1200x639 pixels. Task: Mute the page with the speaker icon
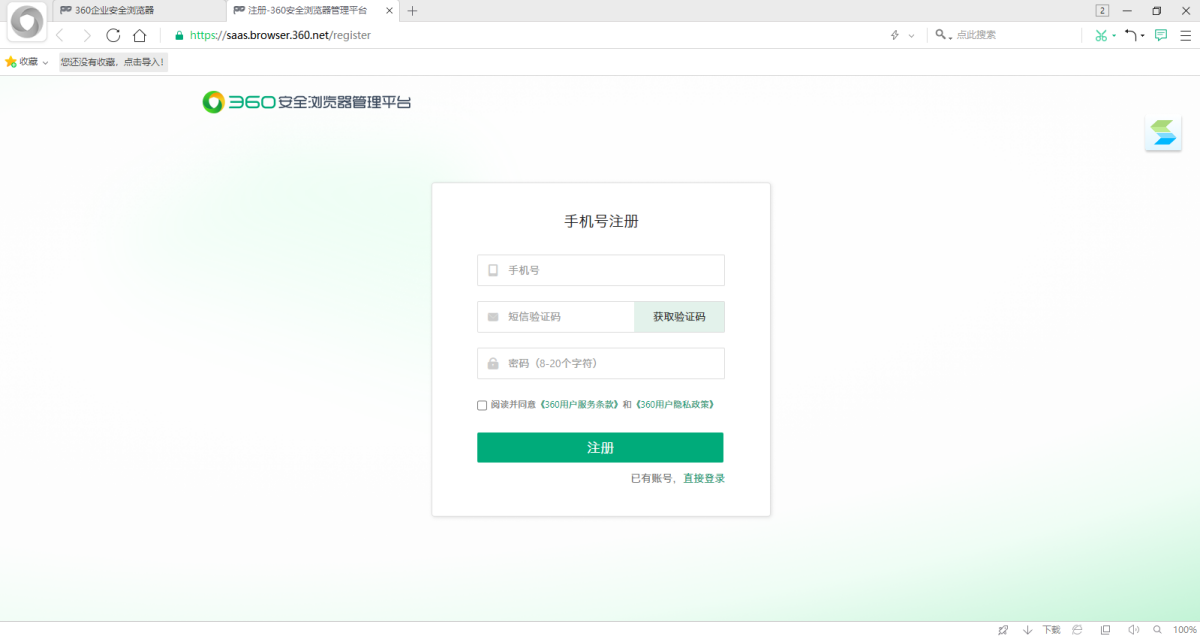1134,629
